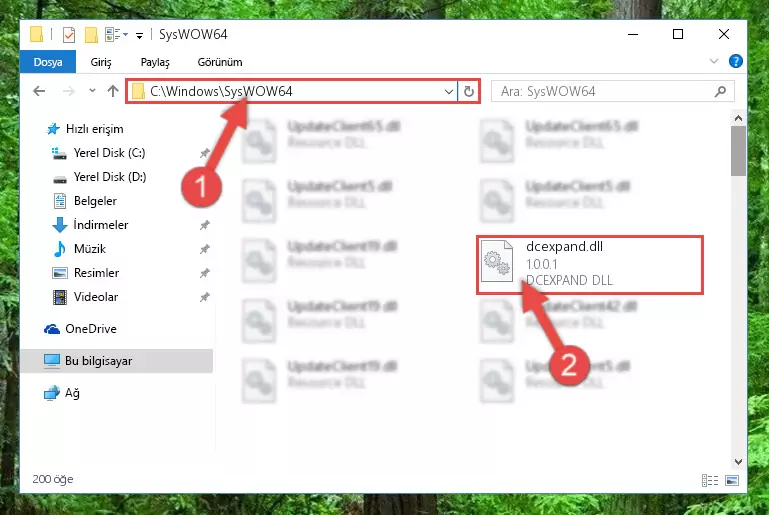Click the pin icon next to Yerel Disk (C:)
Image resolution: width=769 pixels, height=515 pixels.
pyautogui.click(x=205, y=154)
